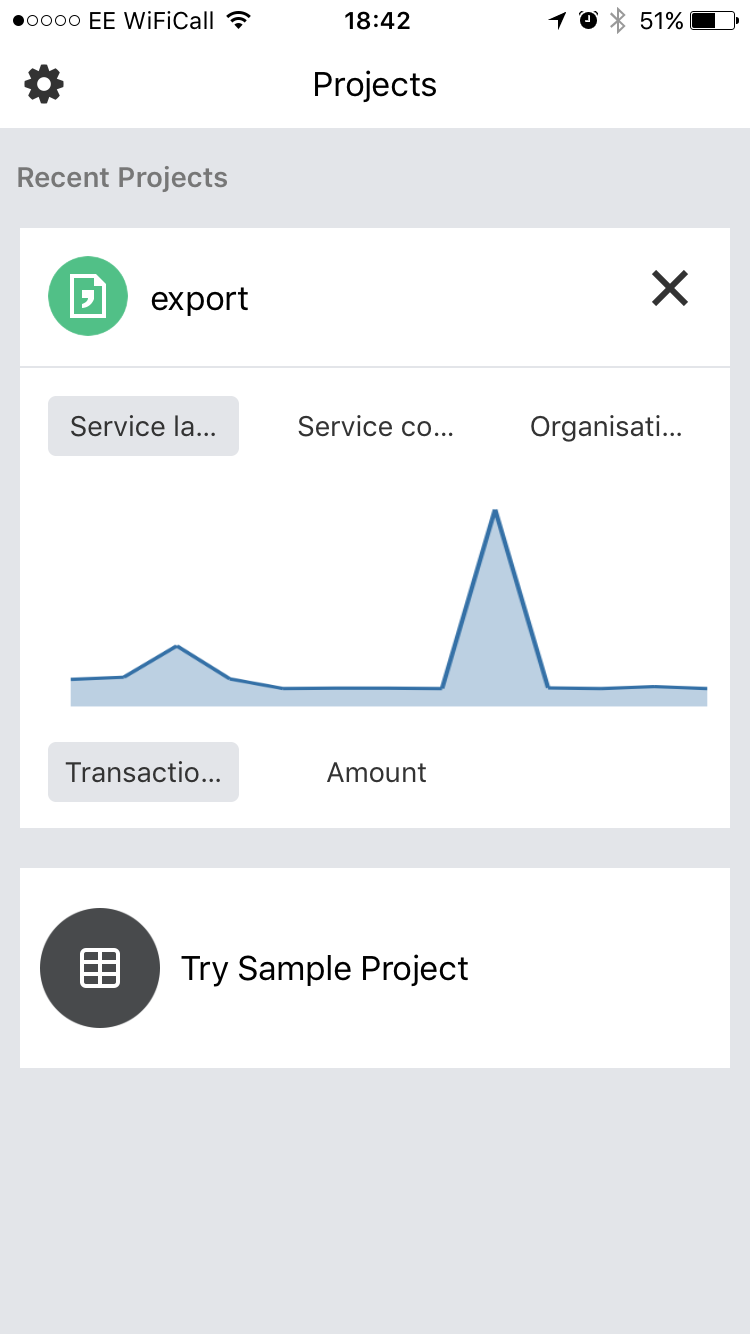Choose the 'Transactio...' measure chip
Image resolution: width=750 pixels, height=1334 pixels.
click(143, 772)
